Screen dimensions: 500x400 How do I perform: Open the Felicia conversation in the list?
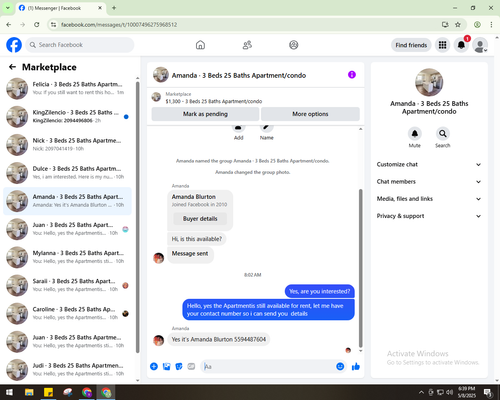coord(67,89)
